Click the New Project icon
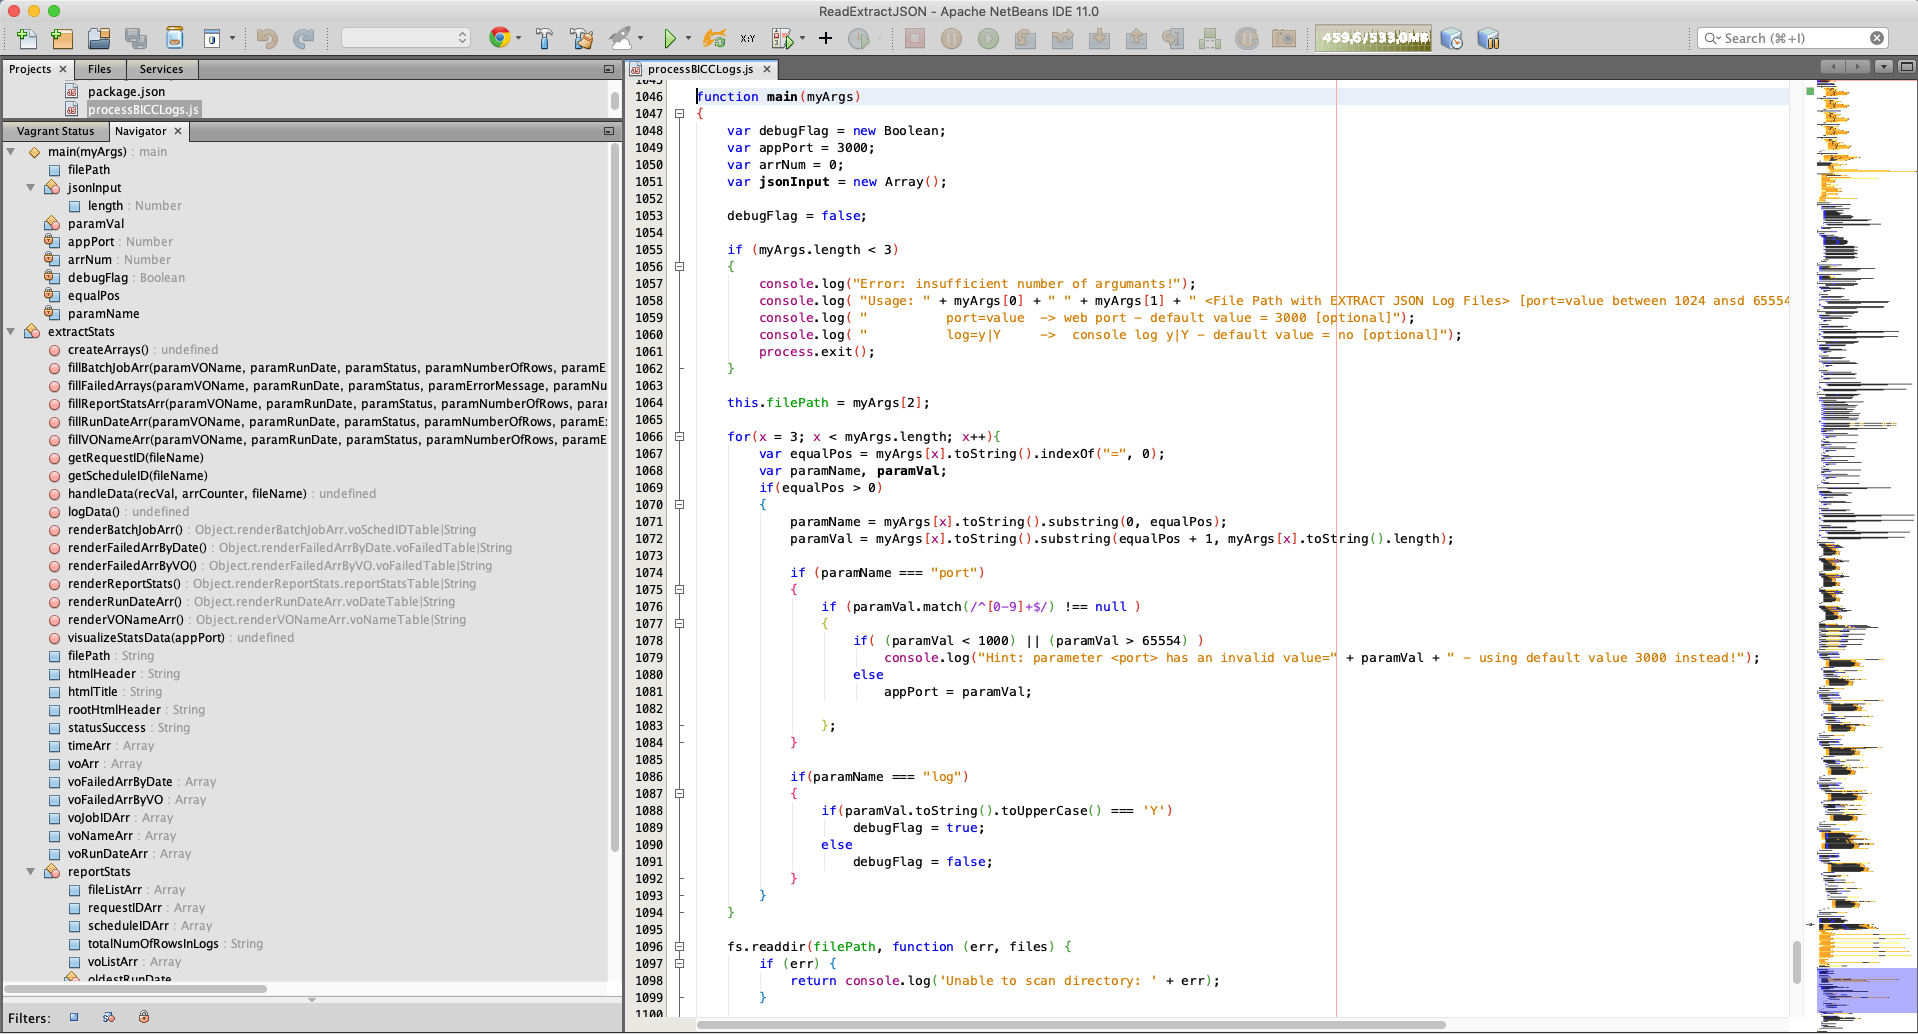This screenshot has height=1034, width=1918. click(62, 39)
